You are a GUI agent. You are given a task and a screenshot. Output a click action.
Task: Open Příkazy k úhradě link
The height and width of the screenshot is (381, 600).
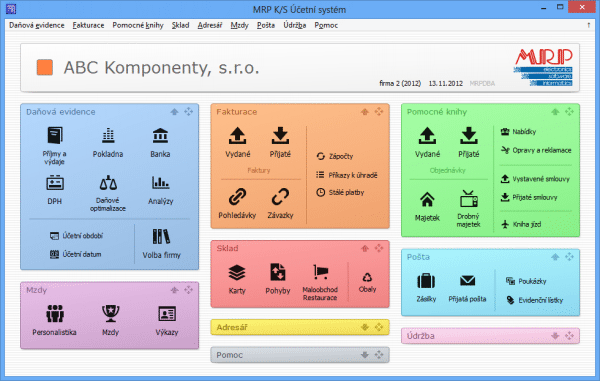pyautogui.click(x=347, y=175)
